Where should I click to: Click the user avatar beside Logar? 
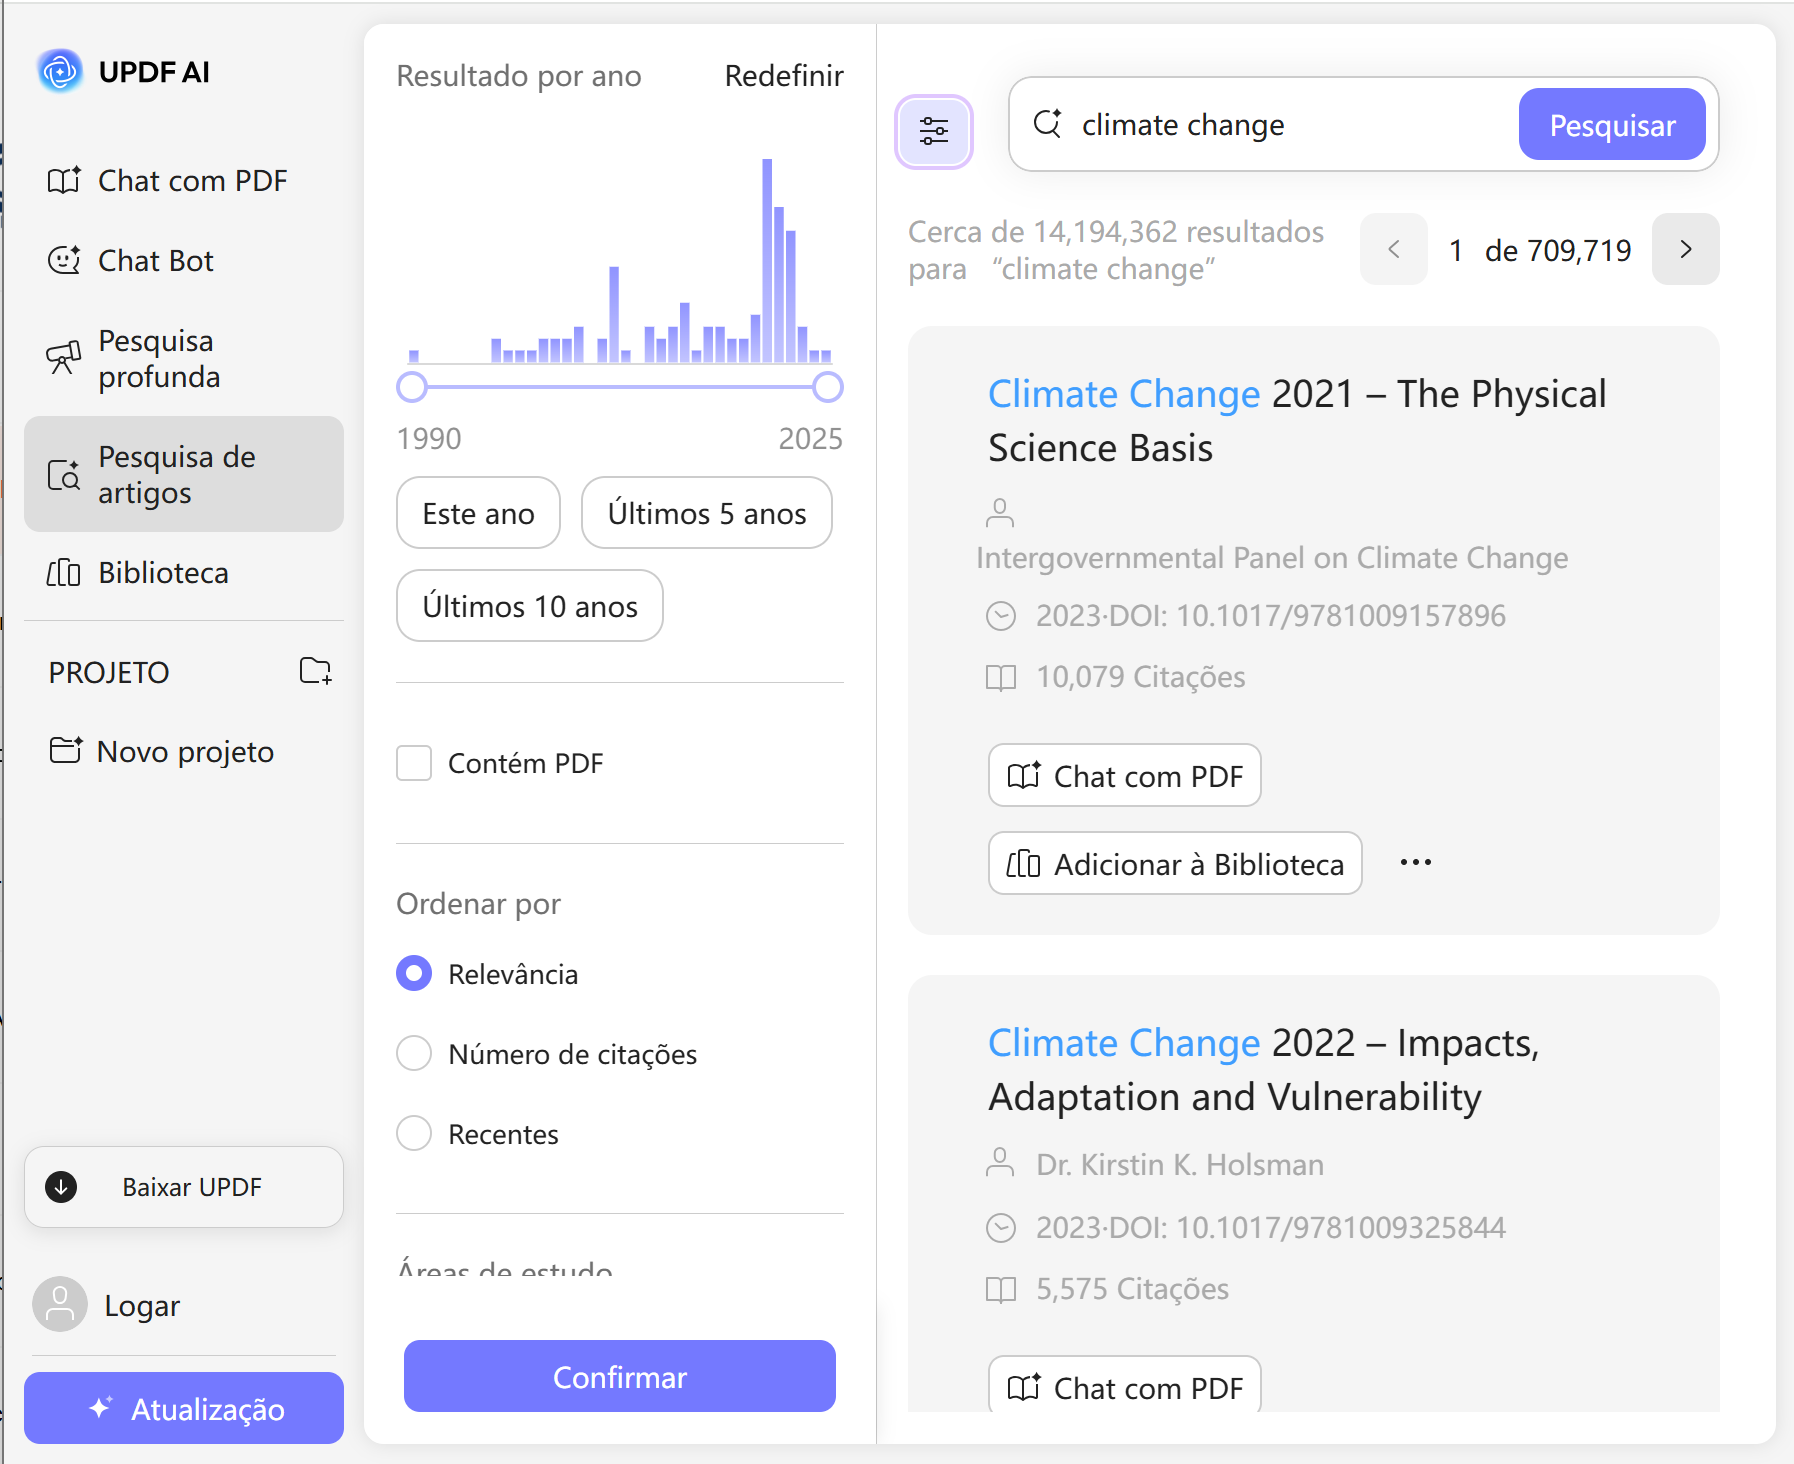(x=60, y=1304)
